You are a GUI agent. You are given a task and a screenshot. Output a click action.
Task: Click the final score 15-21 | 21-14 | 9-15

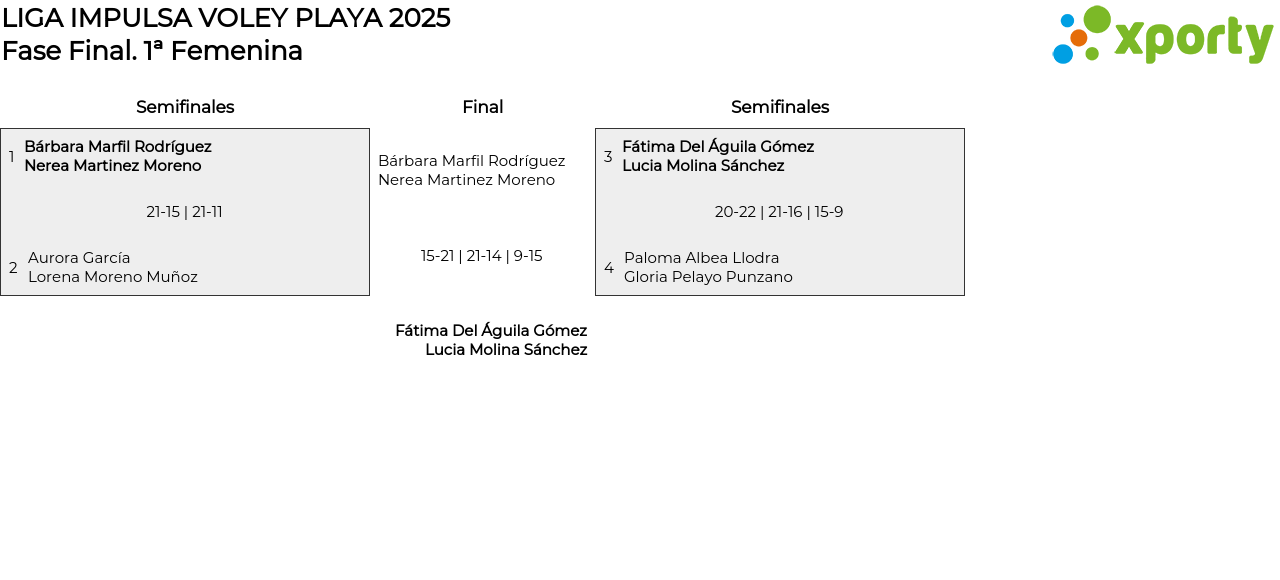pyautogui.click(x=482, y=256)
